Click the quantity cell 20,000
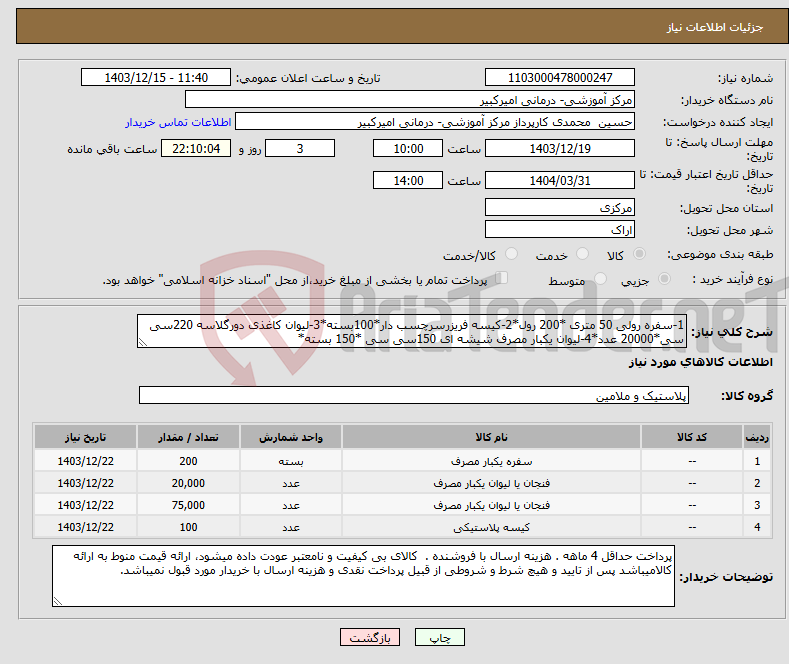The height and width of the screenshot is (664, 789). (188, 483)
